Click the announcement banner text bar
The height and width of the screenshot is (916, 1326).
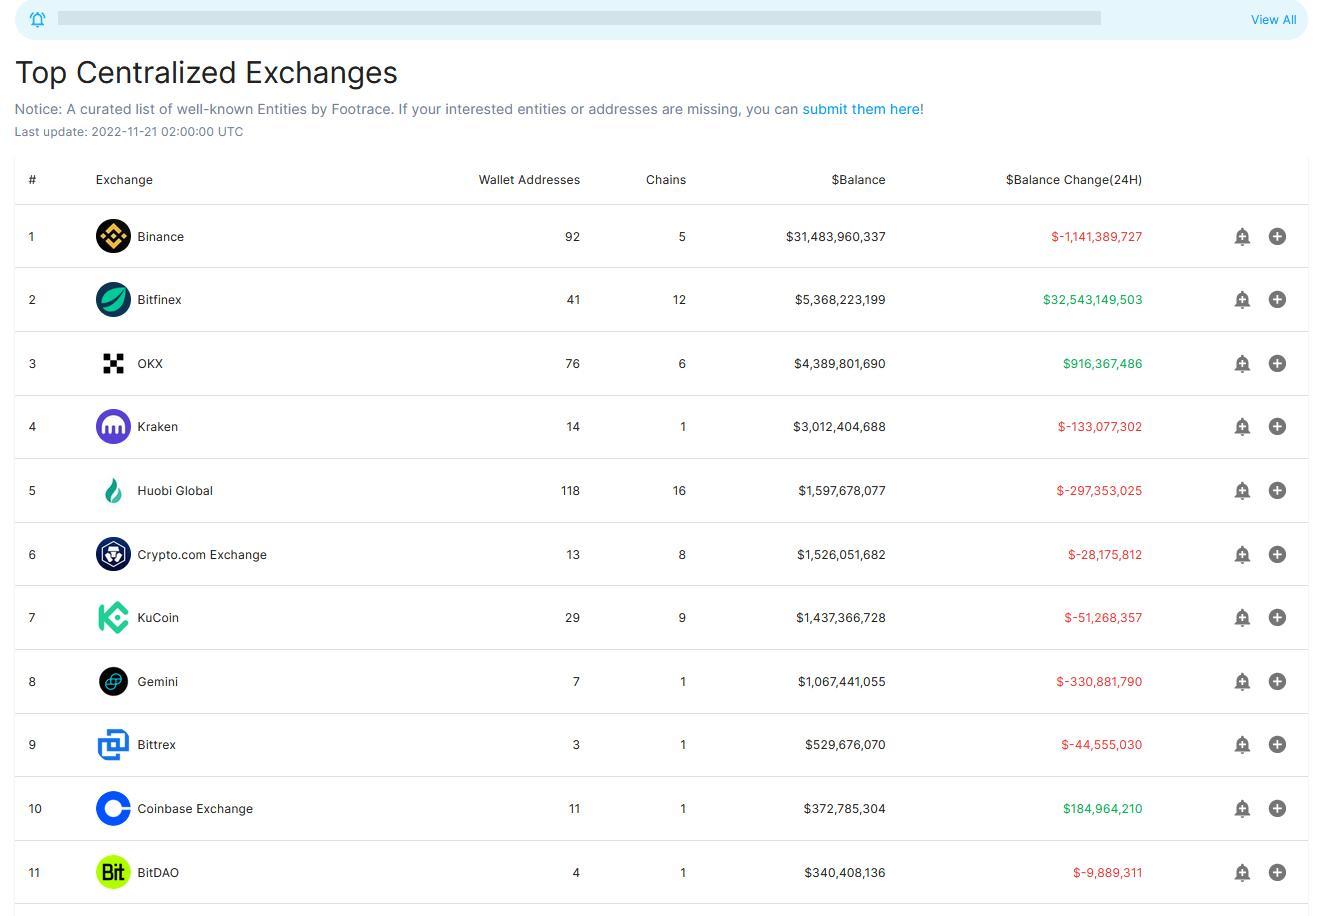(579, 18)
